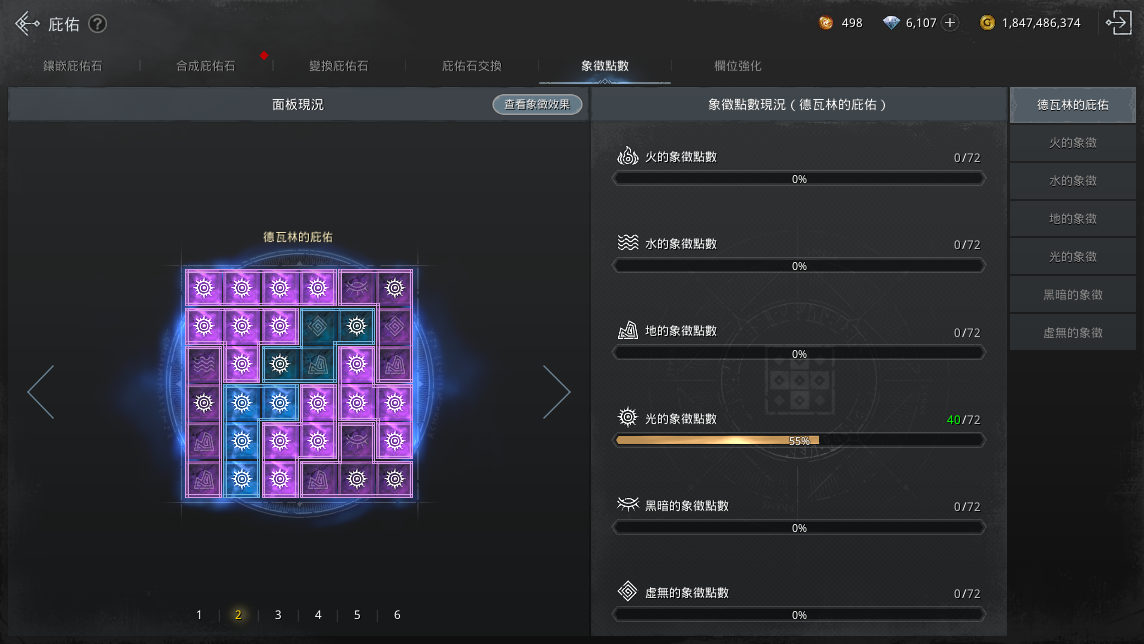The height and width of the screenshot is (644, 1144).
Task: Select 火的象徵 in the right sidebar
Action: [x=1072, y=143]
